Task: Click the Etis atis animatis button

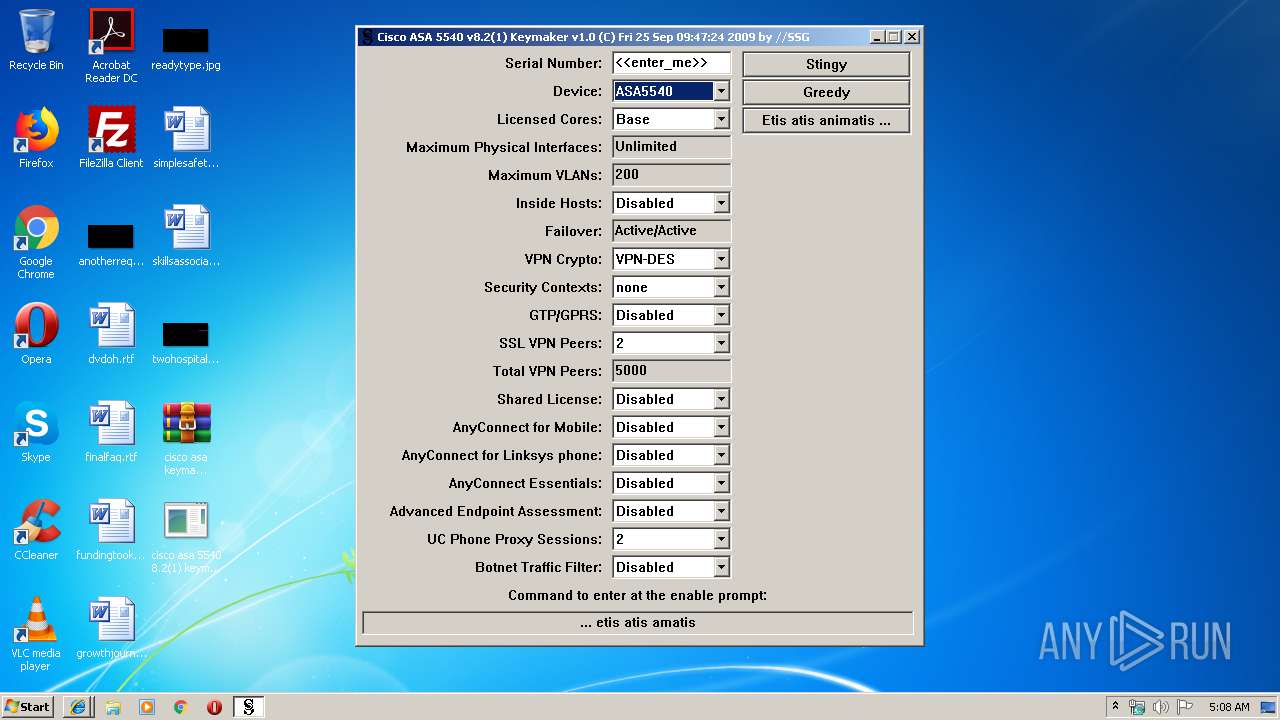Action: (826, 120)
